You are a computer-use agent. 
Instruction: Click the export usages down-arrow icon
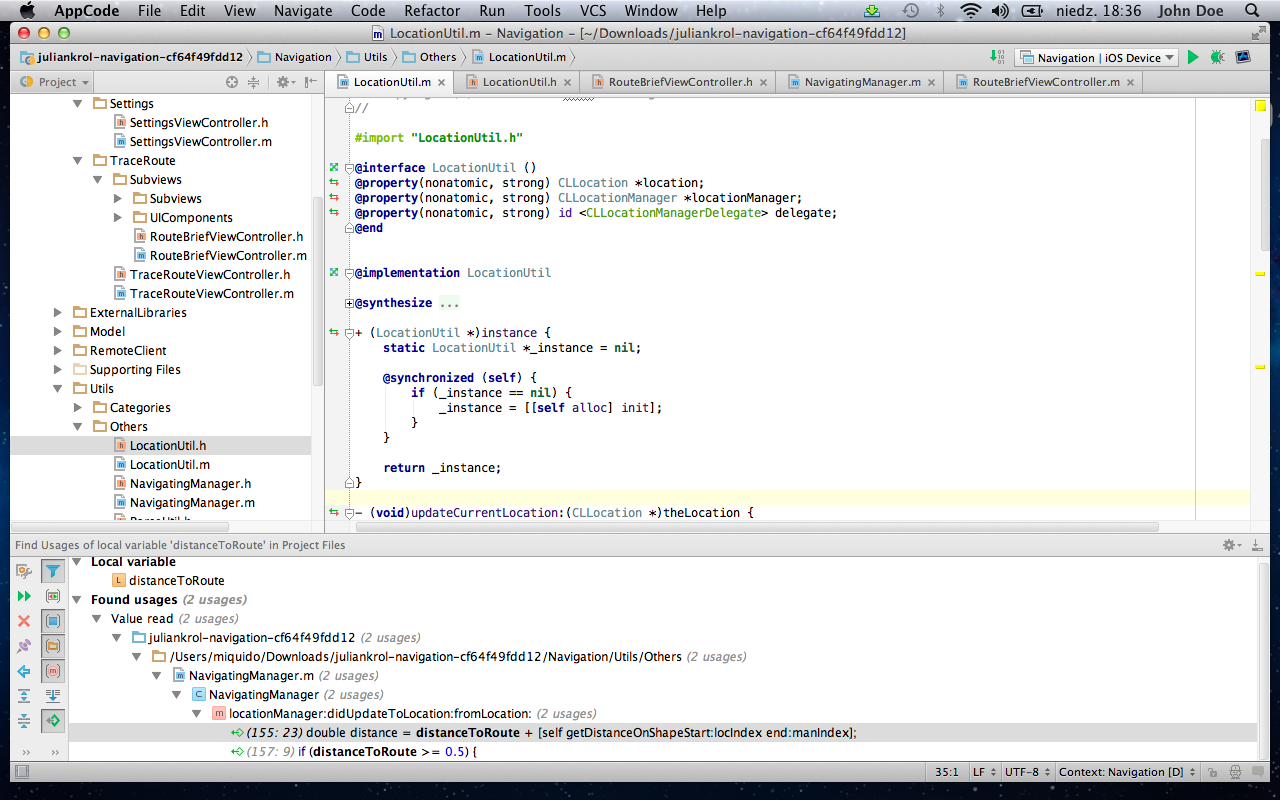click(x=53, y=696)
